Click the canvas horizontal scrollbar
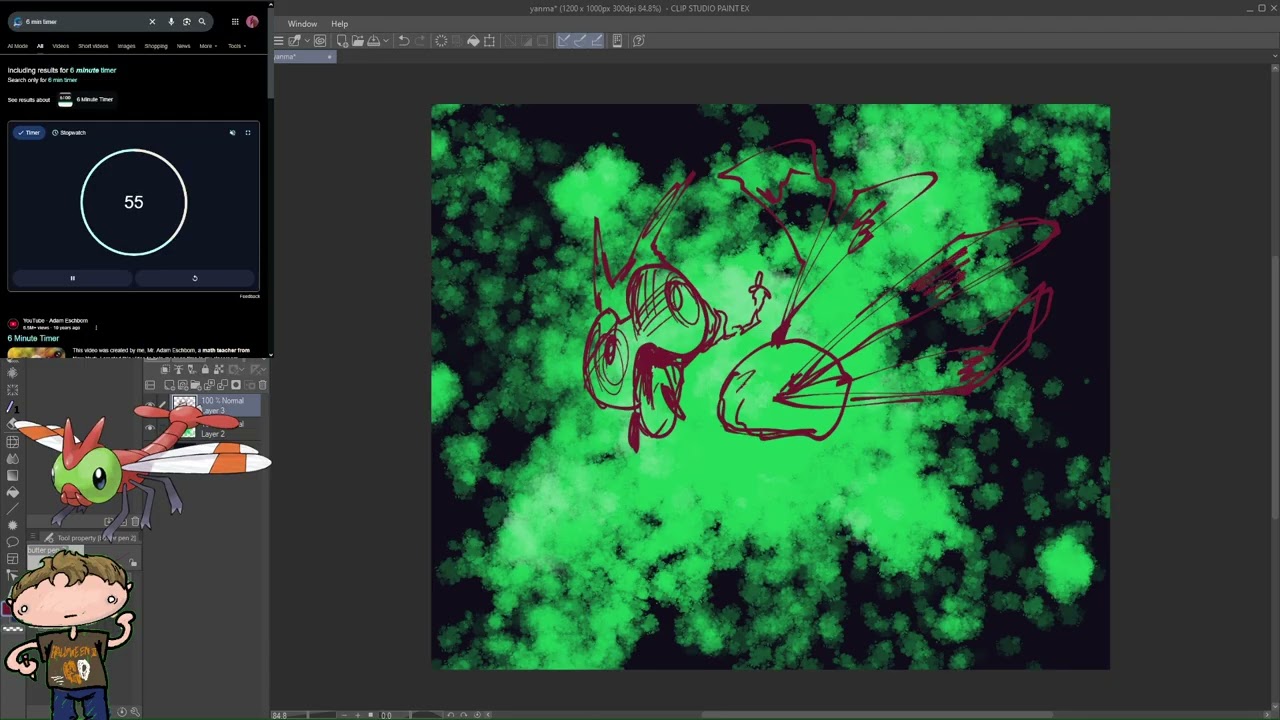Image resolution: width=1280 pixels, height=720 pixels. pyautogui.click(x=878, y=714)
